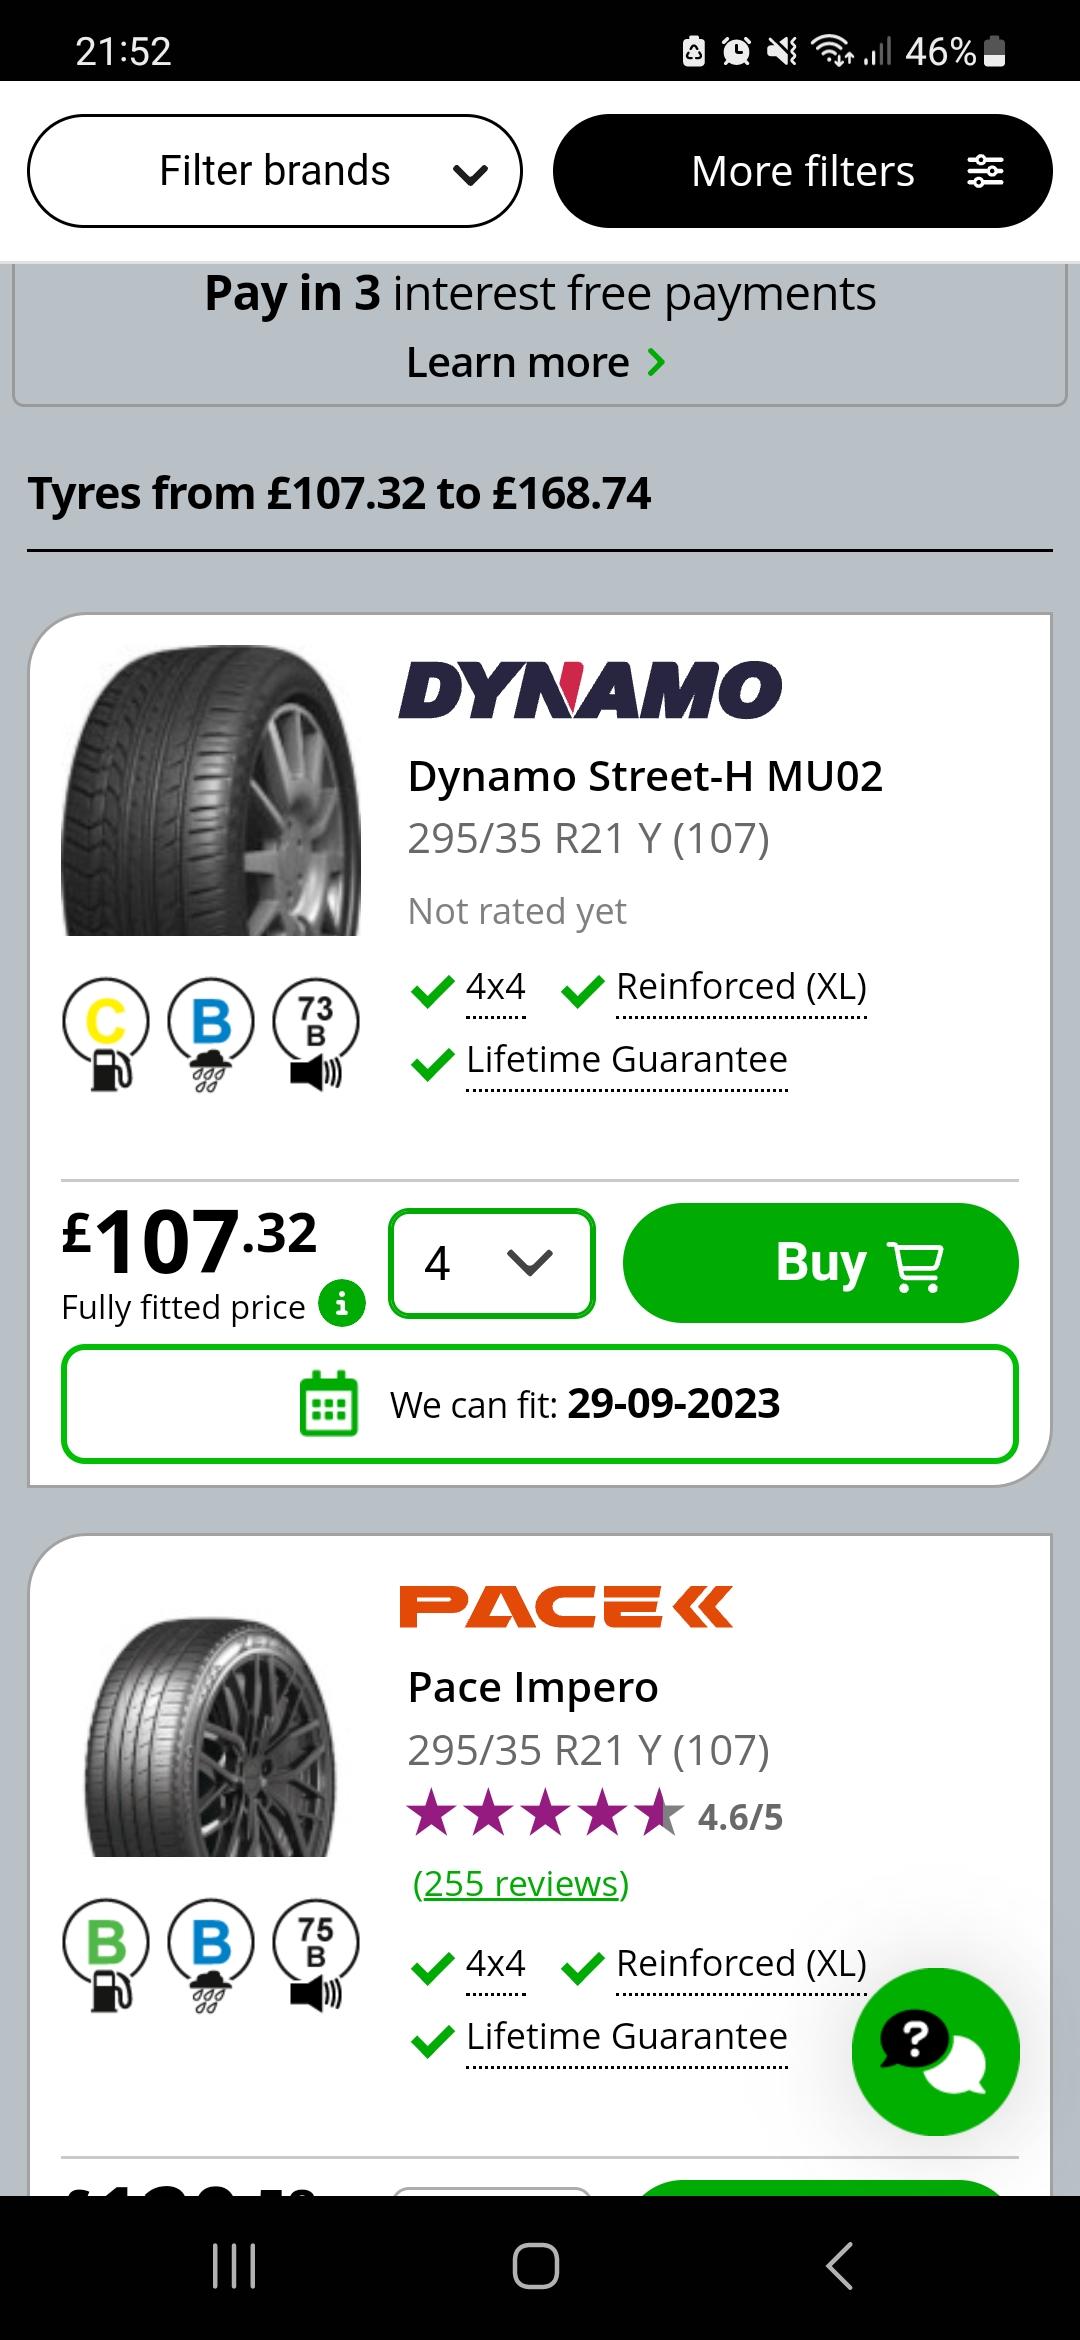Open the tyre quantity selector showing 4

point(492,1263)
